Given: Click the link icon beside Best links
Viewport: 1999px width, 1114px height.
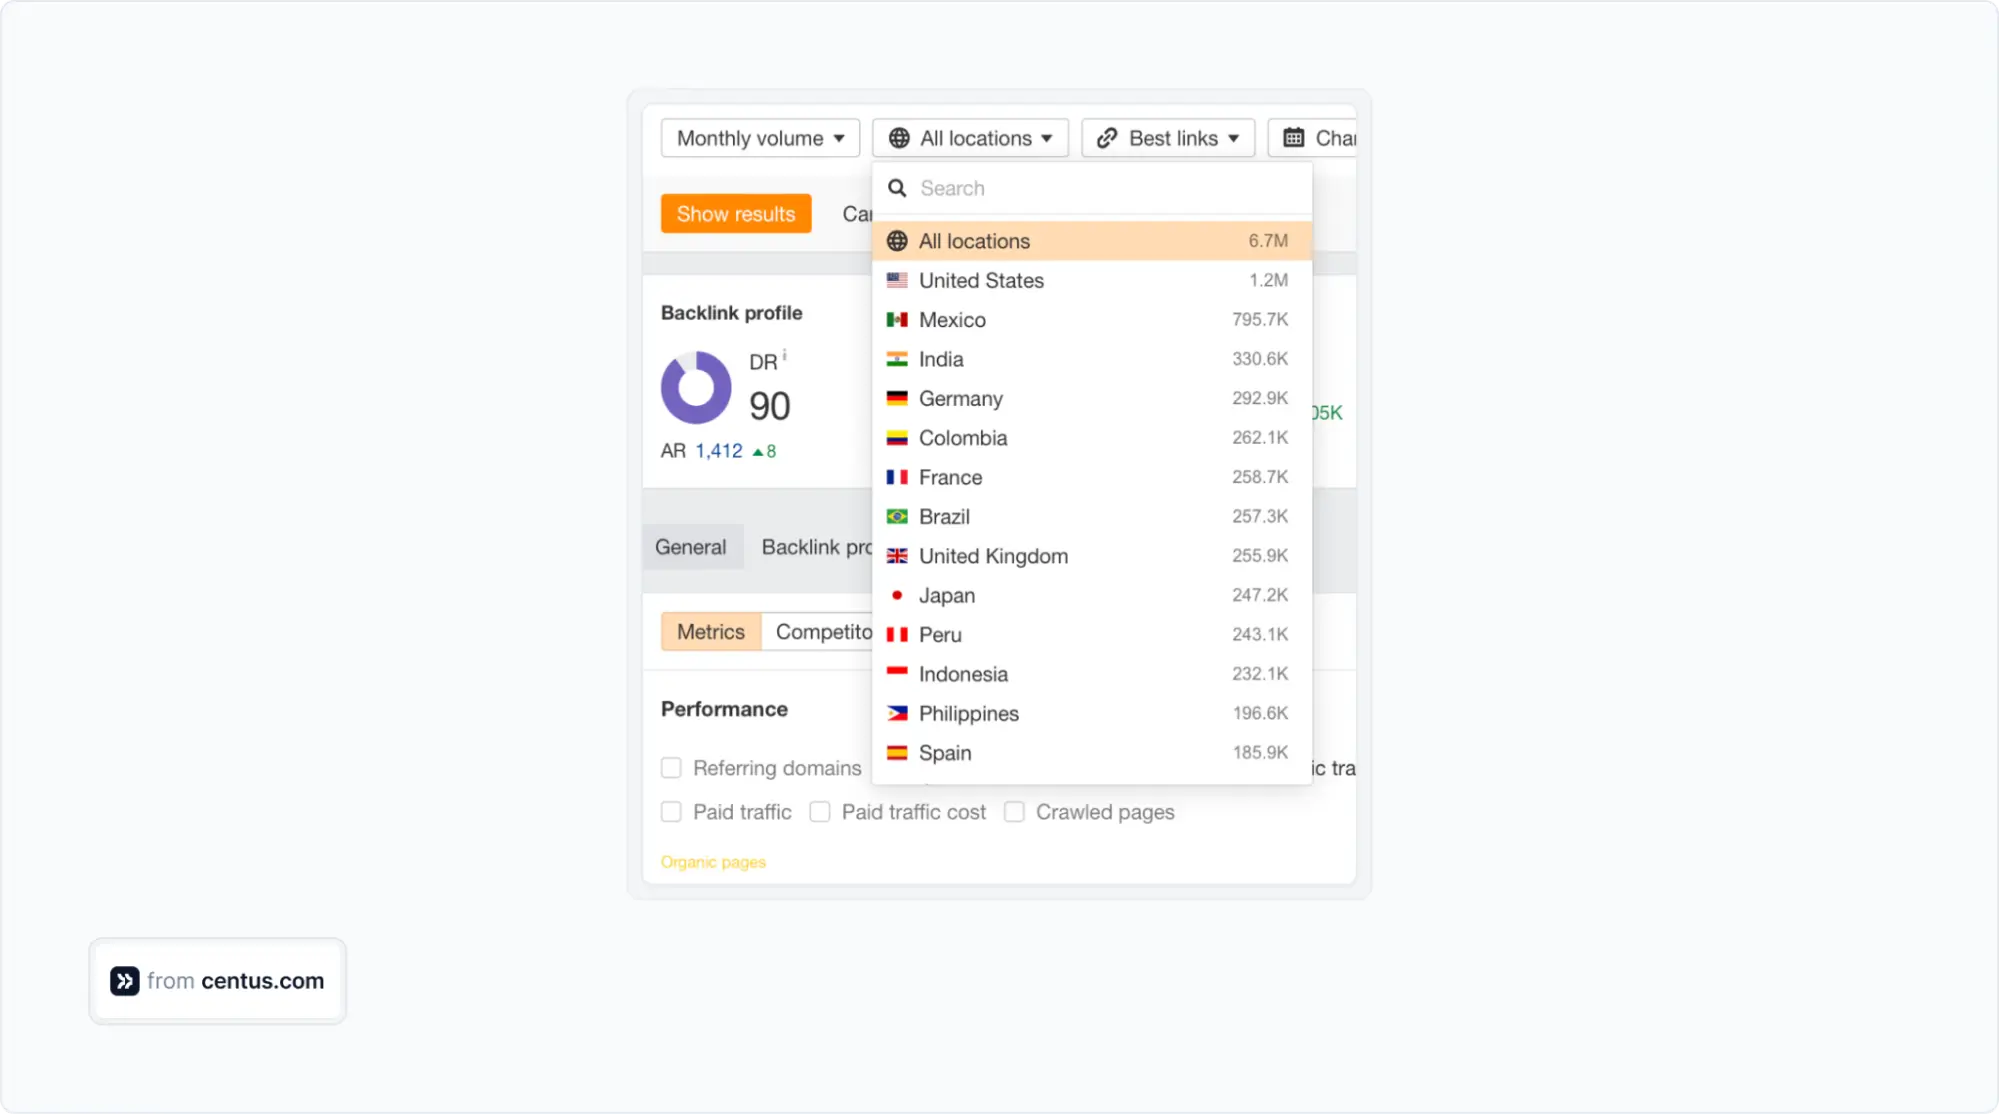Looking at the screenshot, I should coord(1106,138).
